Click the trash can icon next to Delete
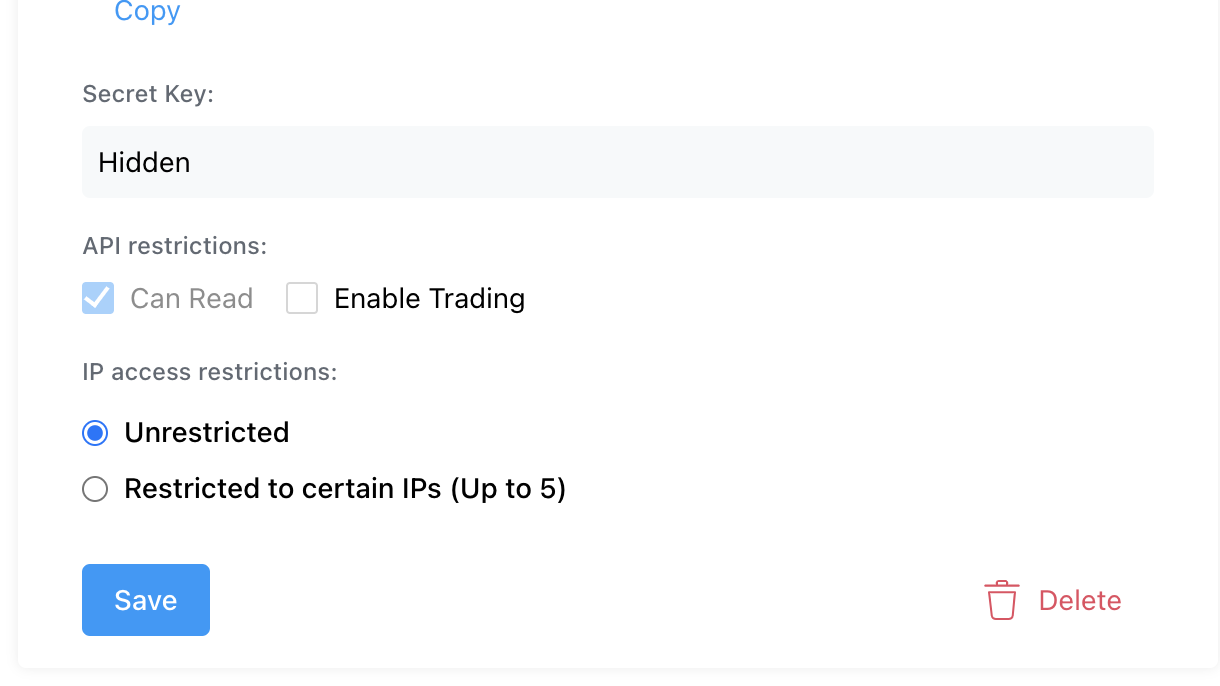 (1001, 600)
